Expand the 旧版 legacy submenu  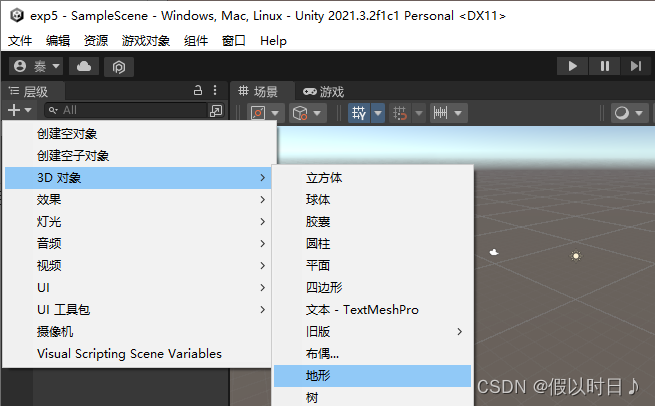coord(373,332)
